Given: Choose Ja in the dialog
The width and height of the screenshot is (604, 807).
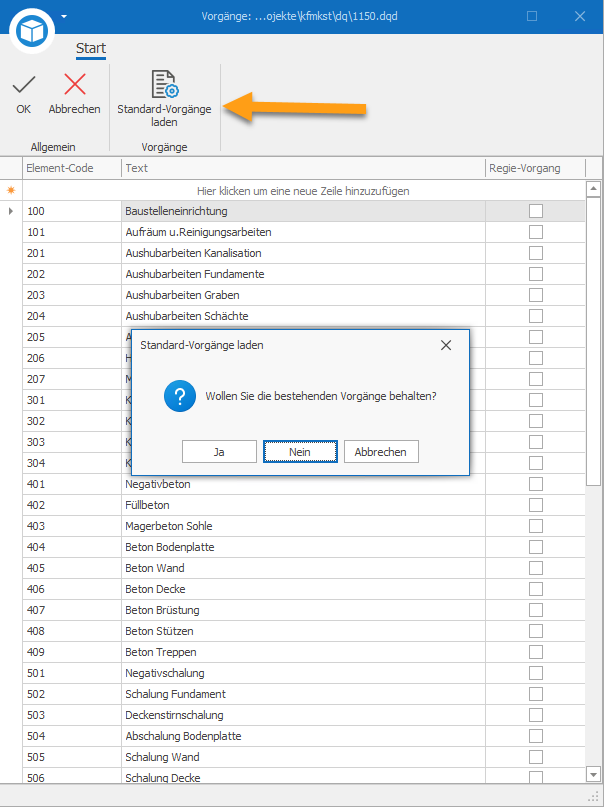Looking at the screenshot, I should [219, 452].
